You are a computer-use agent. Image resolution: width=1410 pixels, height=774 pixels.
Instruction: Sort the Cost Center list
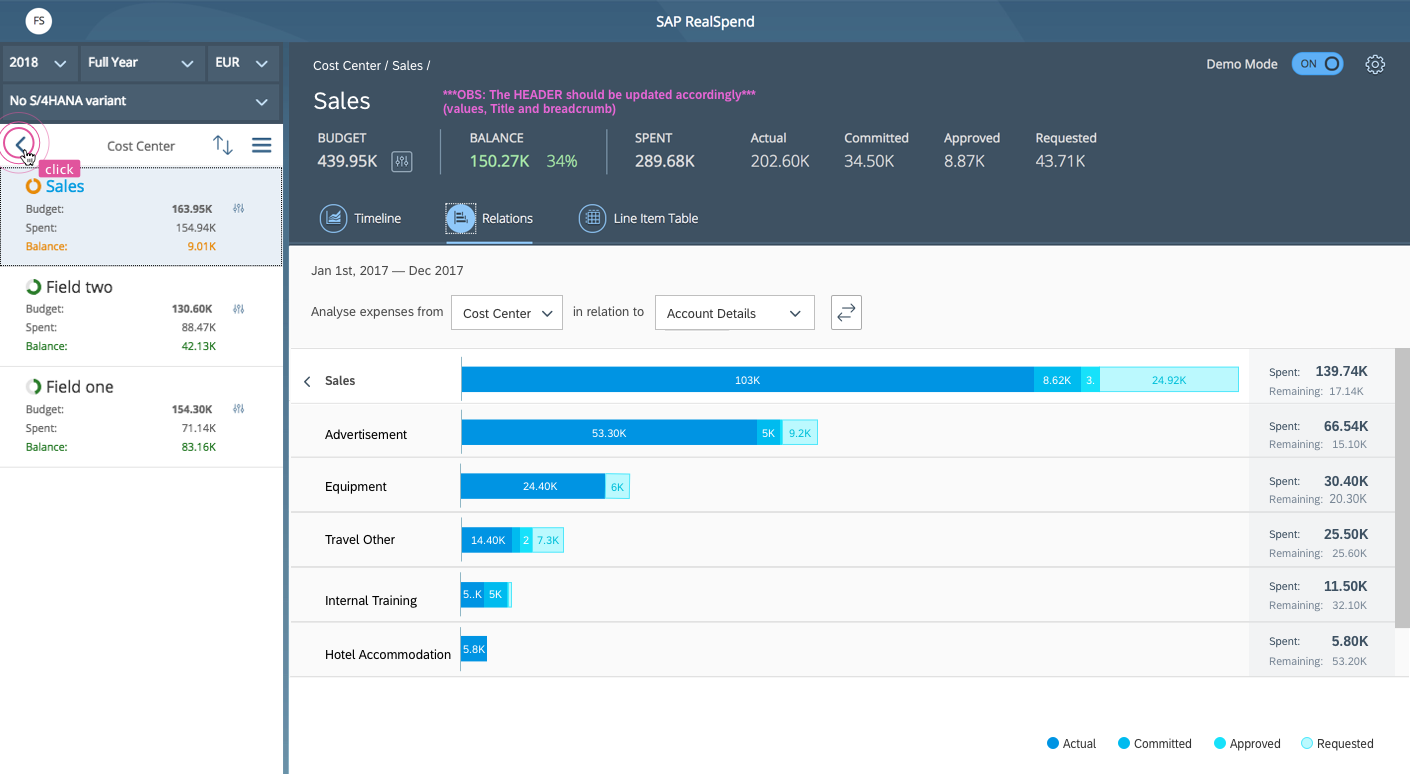[x=223, y=145]
